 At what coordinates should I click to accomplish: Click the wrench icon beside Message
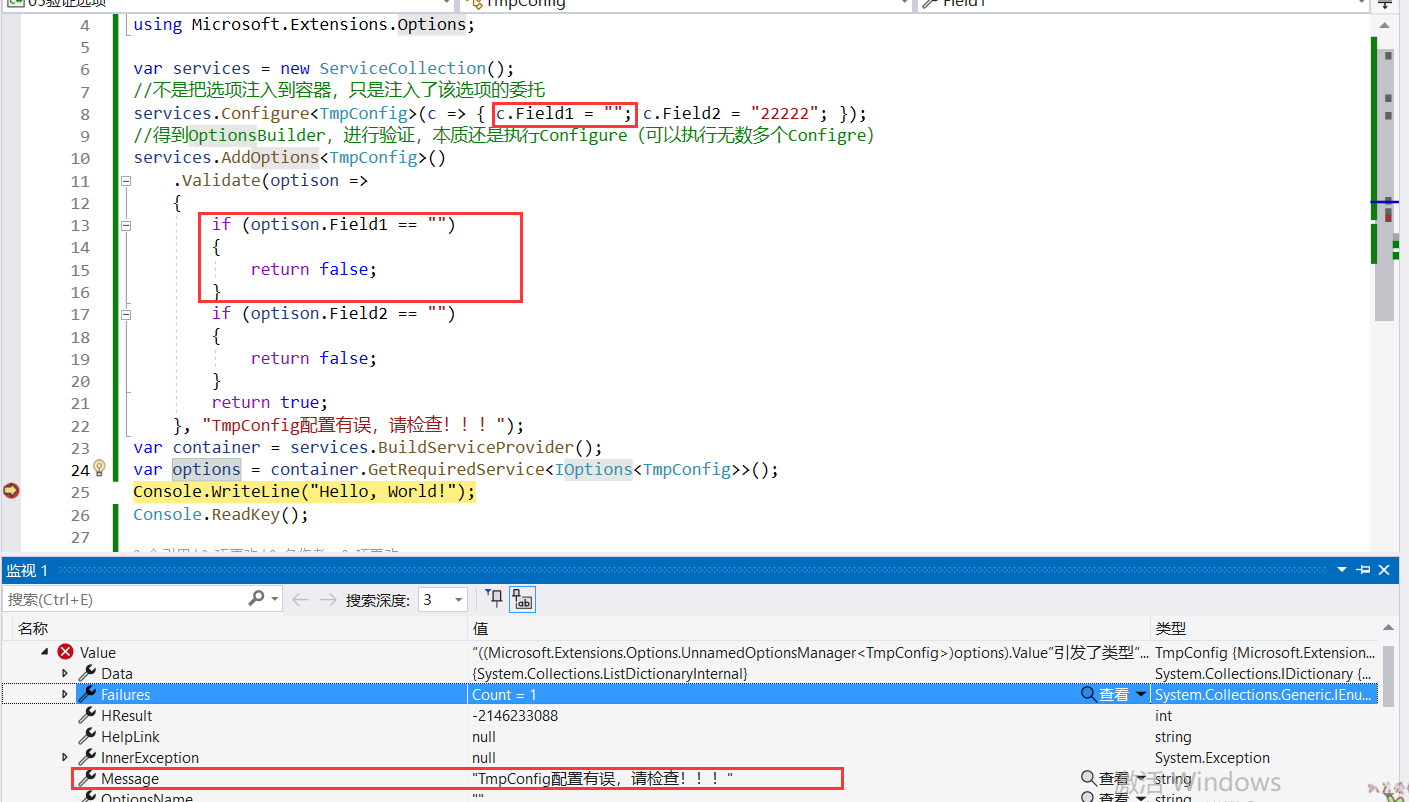coord(87,778)
